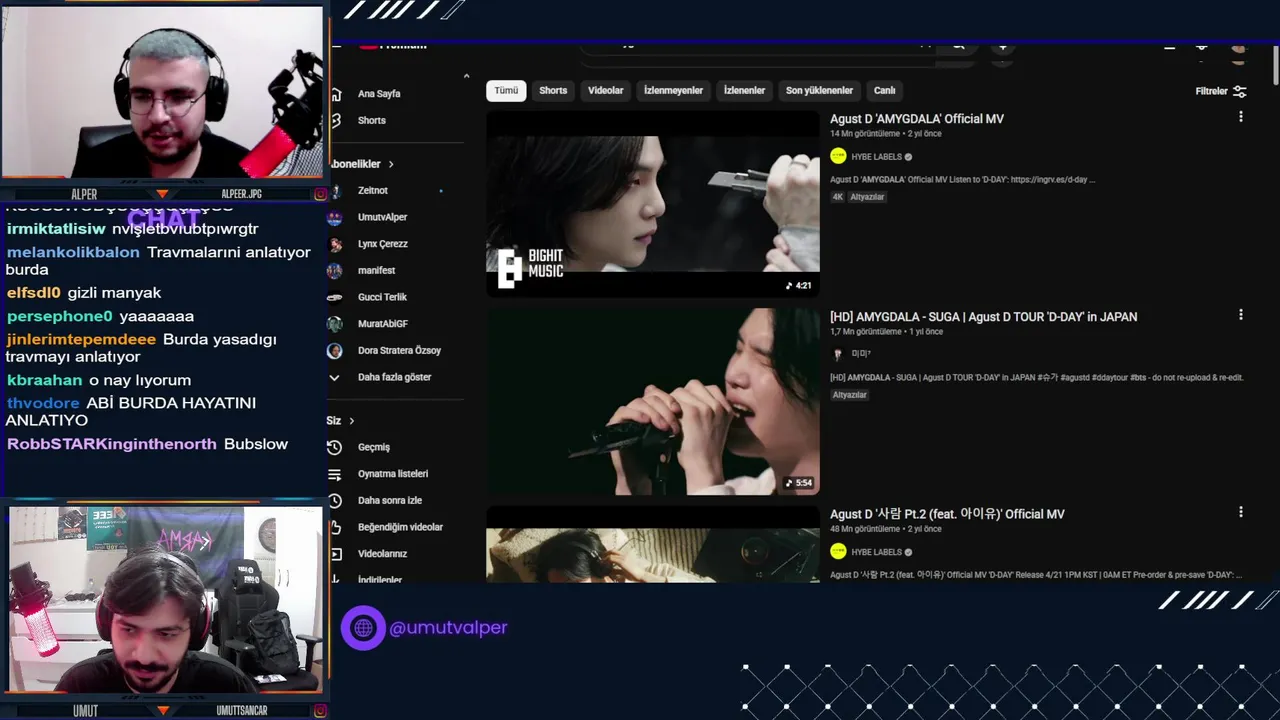Click the 4K badge under AMYGDALA MV
The image size is (1280, 720).
pyautogui.click(x=837, y=197)
